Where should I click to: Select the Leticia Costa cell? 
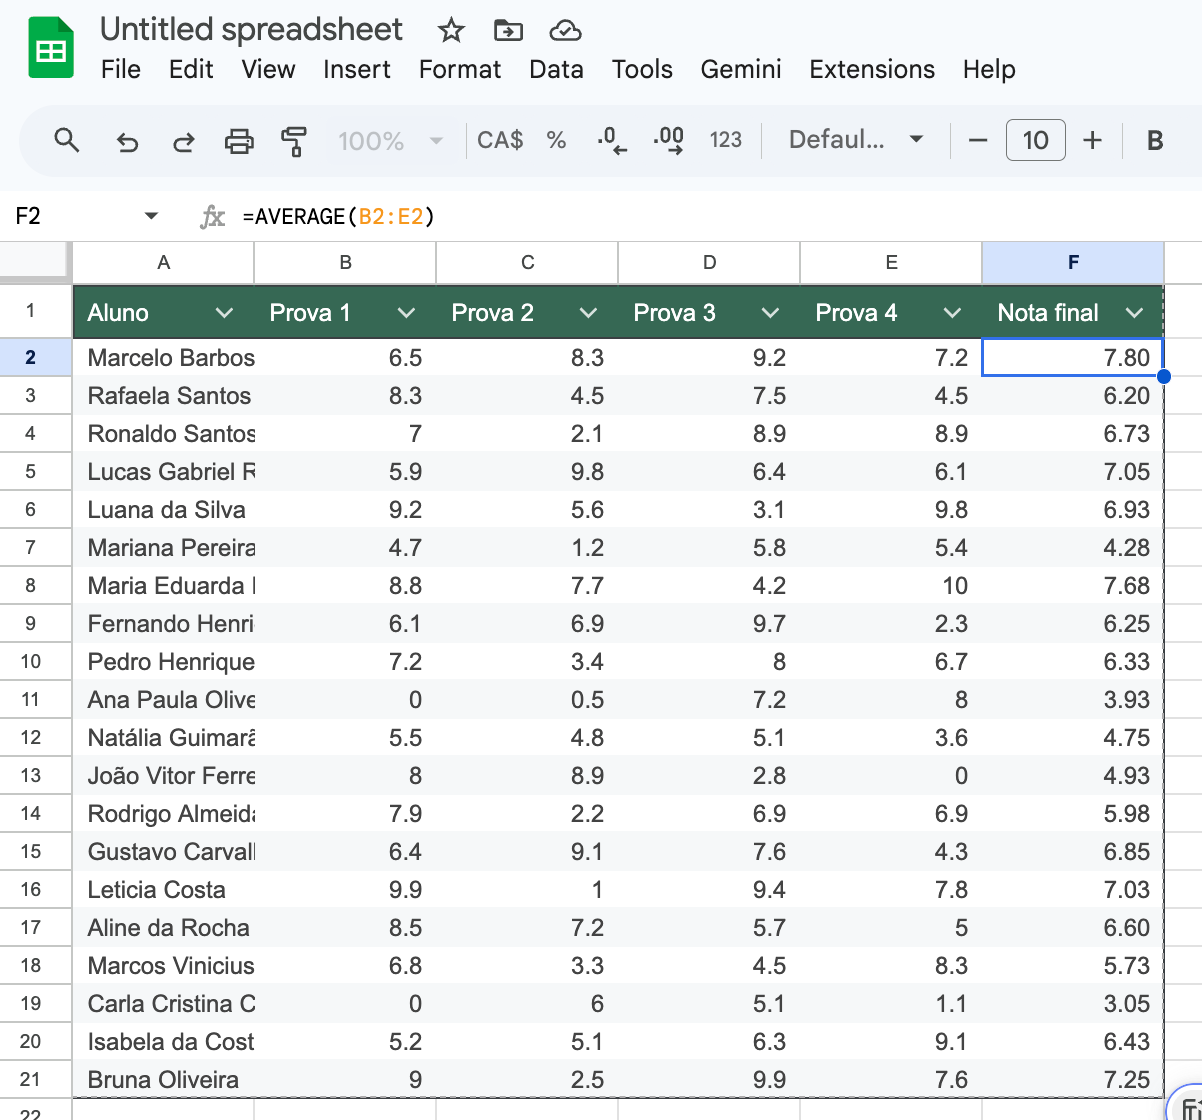click(164, 890)
